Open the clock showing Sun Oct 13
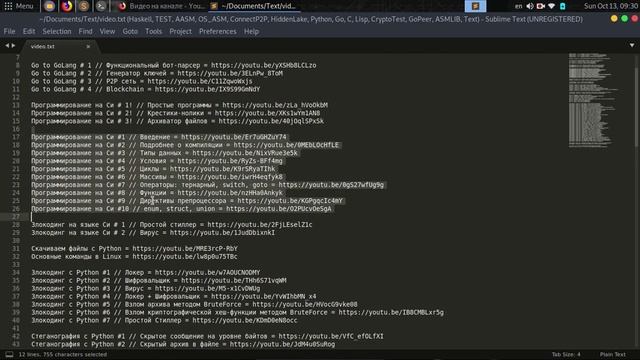The height and width of the screenshot is (360, 640). [611, 6]
